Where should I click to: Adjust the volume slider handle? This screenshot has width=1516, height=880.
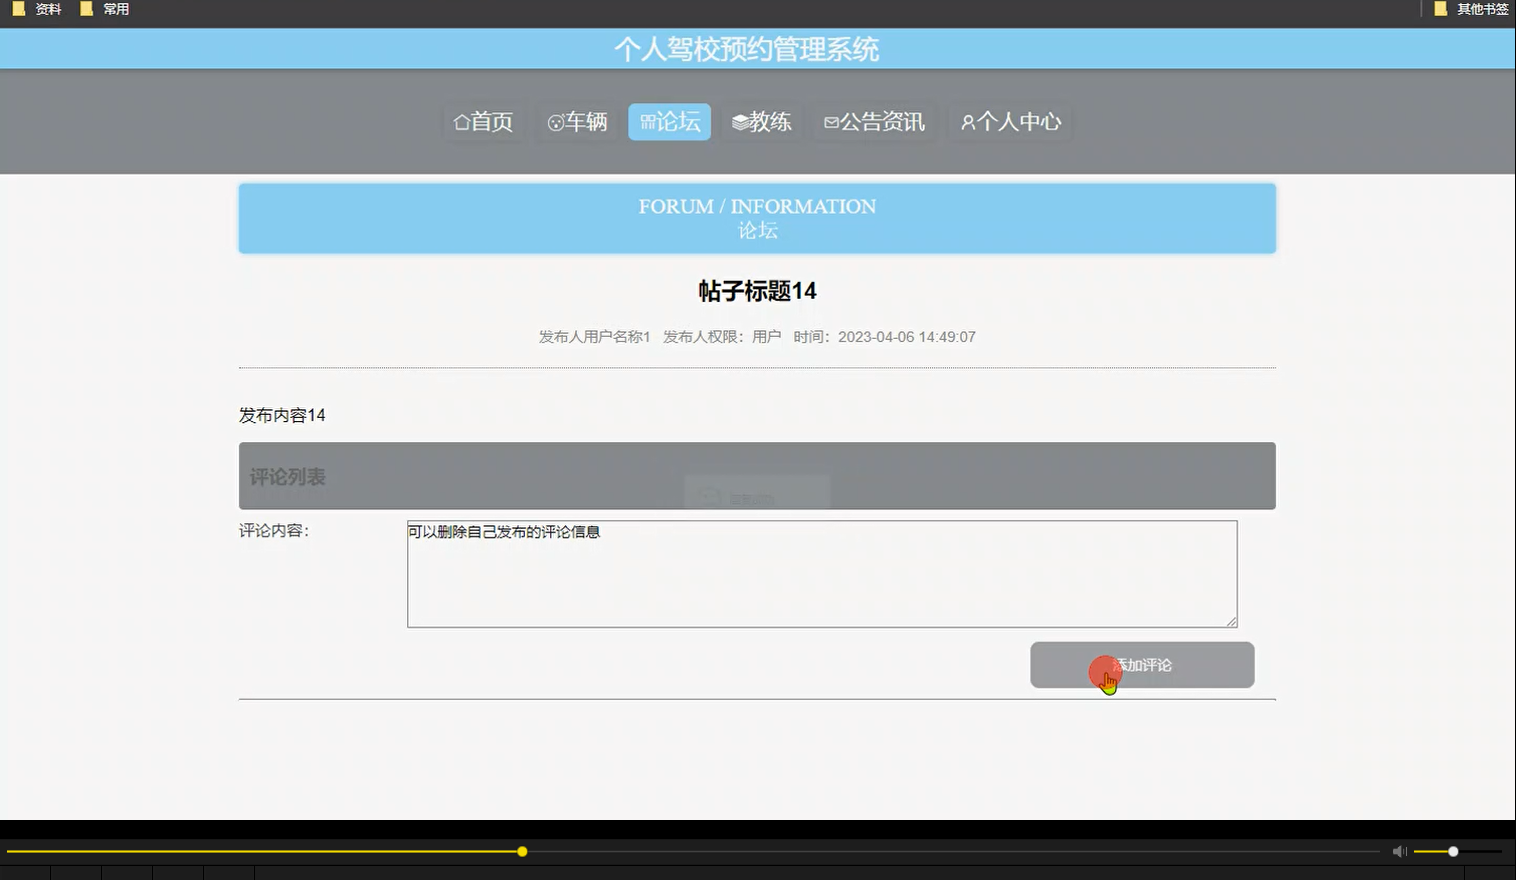(1452, 851)
